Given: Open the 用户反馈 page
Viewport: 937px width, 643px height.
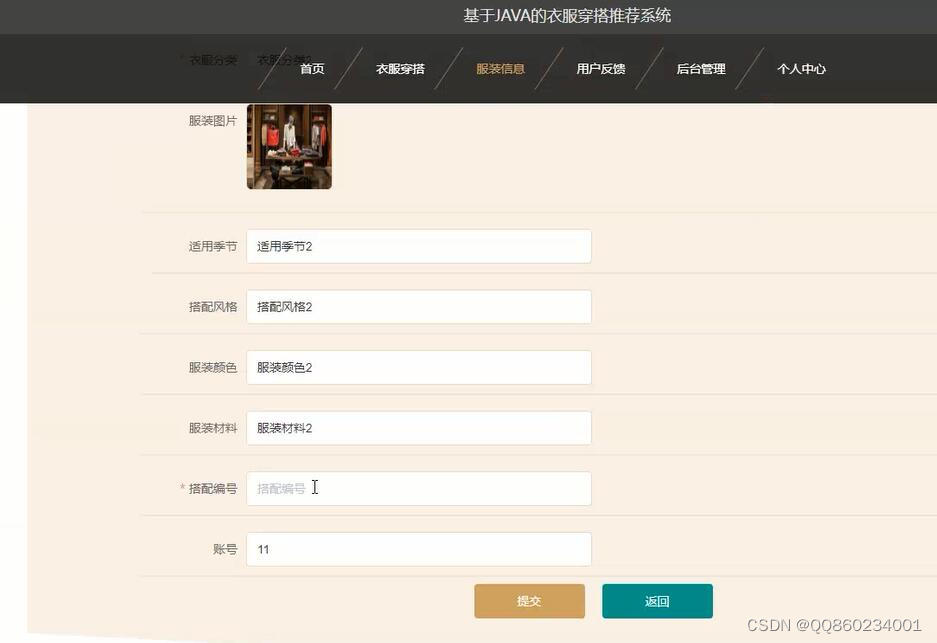Looking at the screenshot, I should point(601,69).
